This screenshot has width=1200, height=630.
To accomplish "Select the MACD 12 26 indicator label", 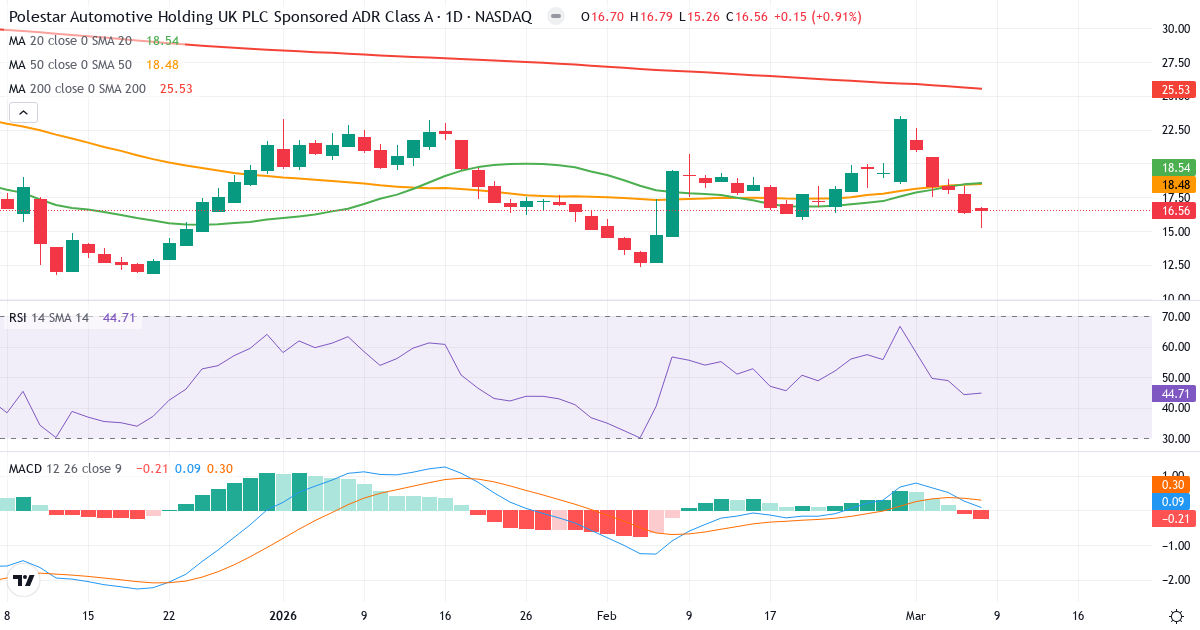I will pos(58,466).
